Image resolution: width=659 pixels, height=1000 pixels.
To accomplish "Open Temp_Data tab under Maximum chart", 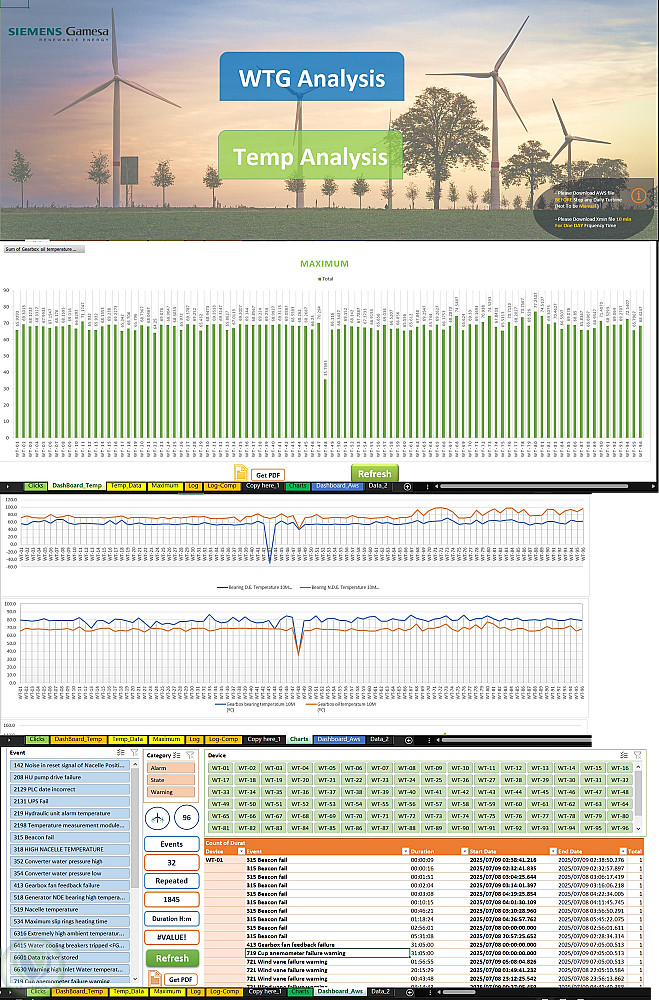I will (126, 486).
